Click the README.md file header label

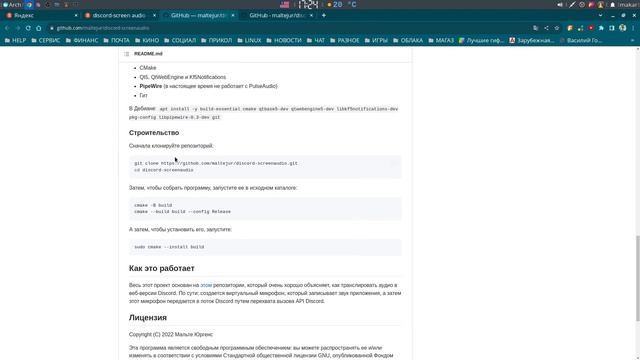click(148, 54)
